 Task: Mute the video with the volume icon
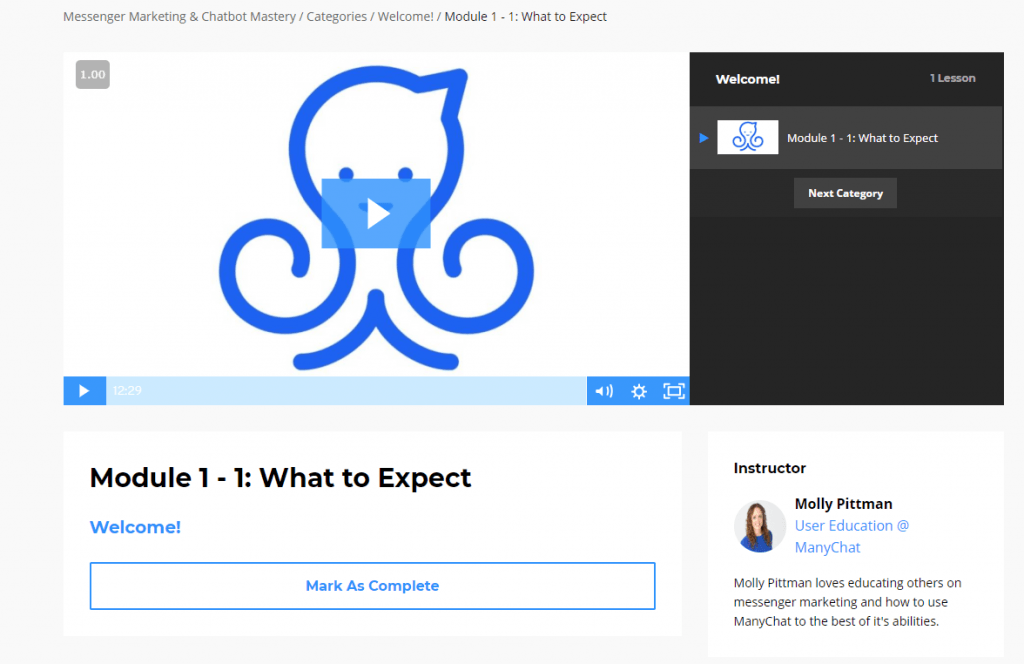click(604, 391)
